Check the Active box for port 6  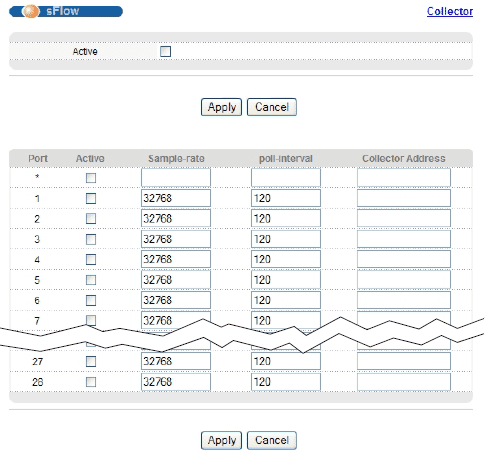tap(91, 300)
